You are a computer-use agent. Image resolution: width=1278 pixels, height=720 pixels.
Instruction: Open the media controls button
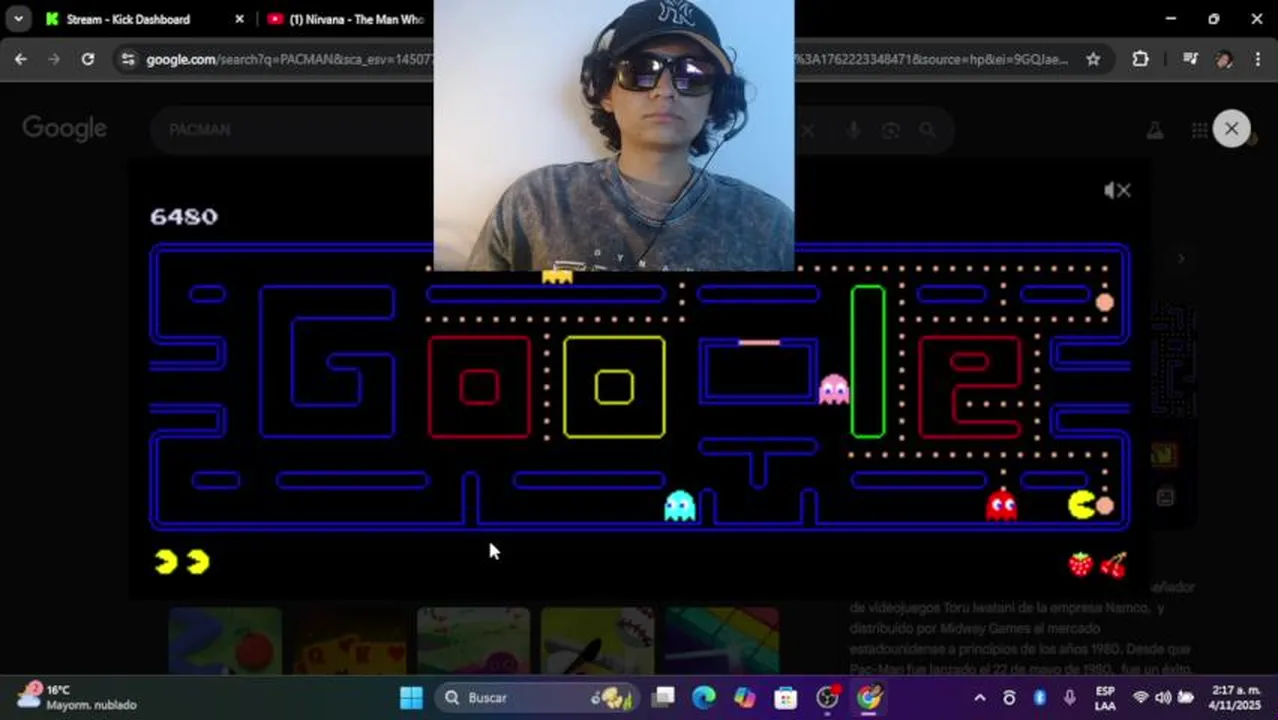pos(1190,59)
